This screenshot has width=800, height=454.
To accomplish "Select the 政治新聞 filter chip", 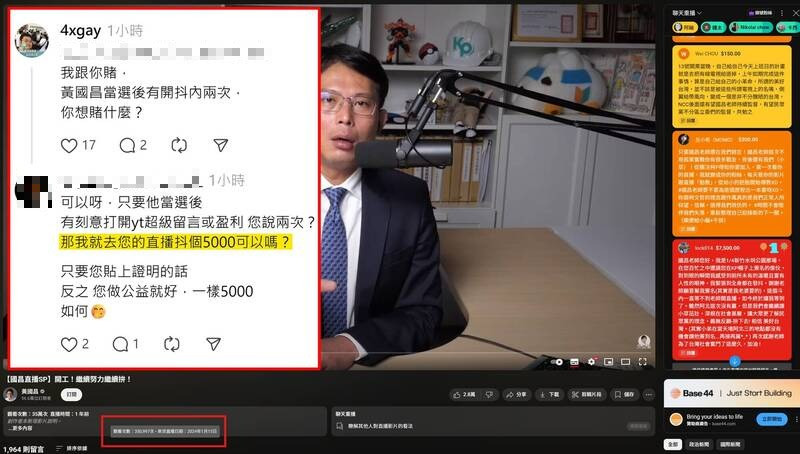I will pyautogui.click(x=698, y=444).
